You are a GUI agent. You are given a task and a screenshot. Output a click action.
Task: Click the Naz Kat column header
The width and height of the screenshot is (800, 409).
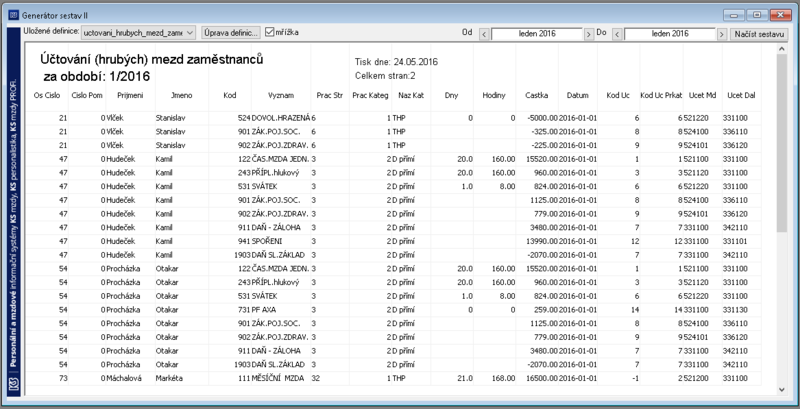[x=411, y=95]
